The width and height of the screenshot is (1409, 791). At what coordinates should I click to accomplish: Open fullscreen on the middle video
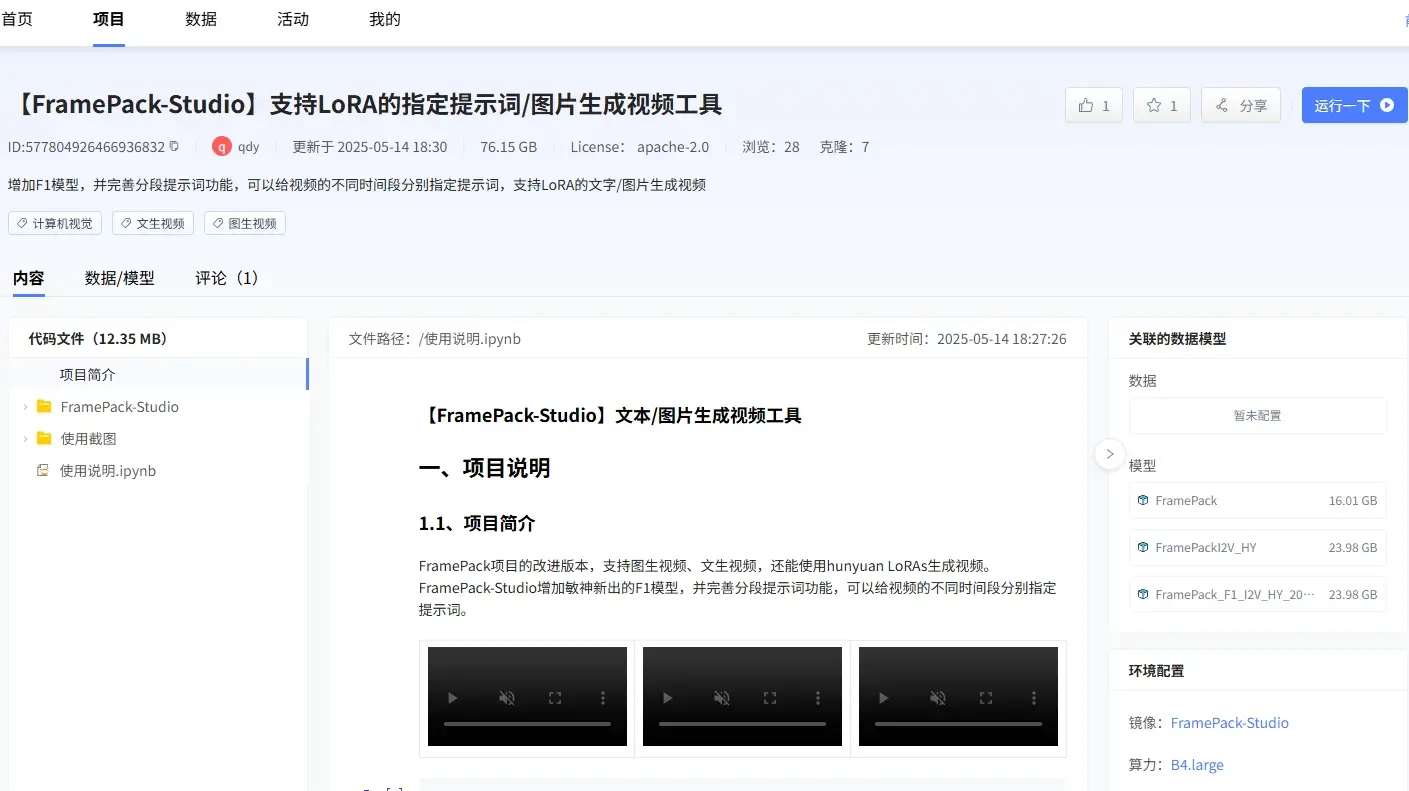[x=770, y=698]
